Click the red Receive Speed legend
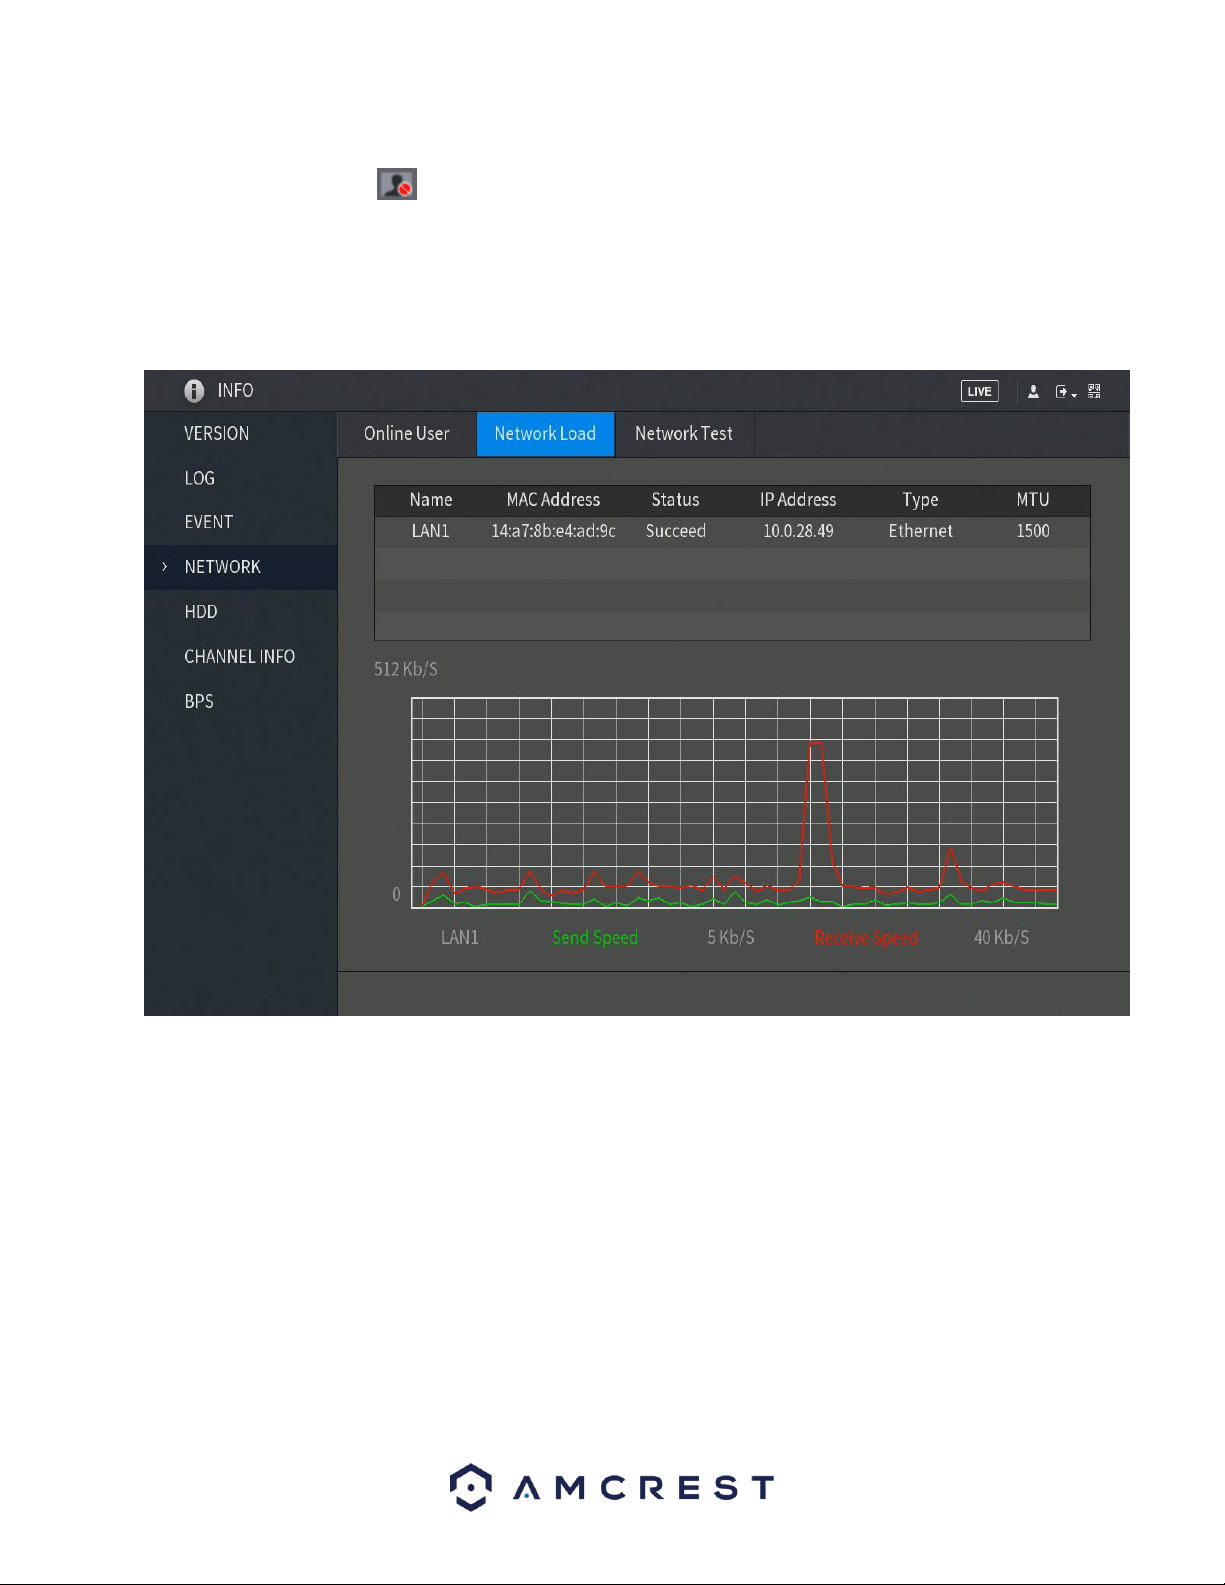The width and height of the screenshot is (1225, 1585). pos(866,938)
